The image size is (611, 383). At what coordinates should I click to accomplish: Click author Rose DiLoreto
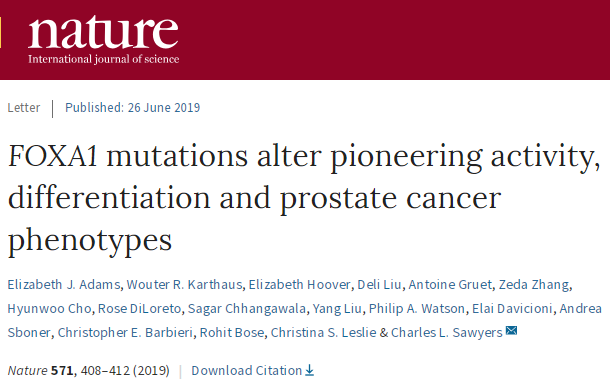coord(140,309)
